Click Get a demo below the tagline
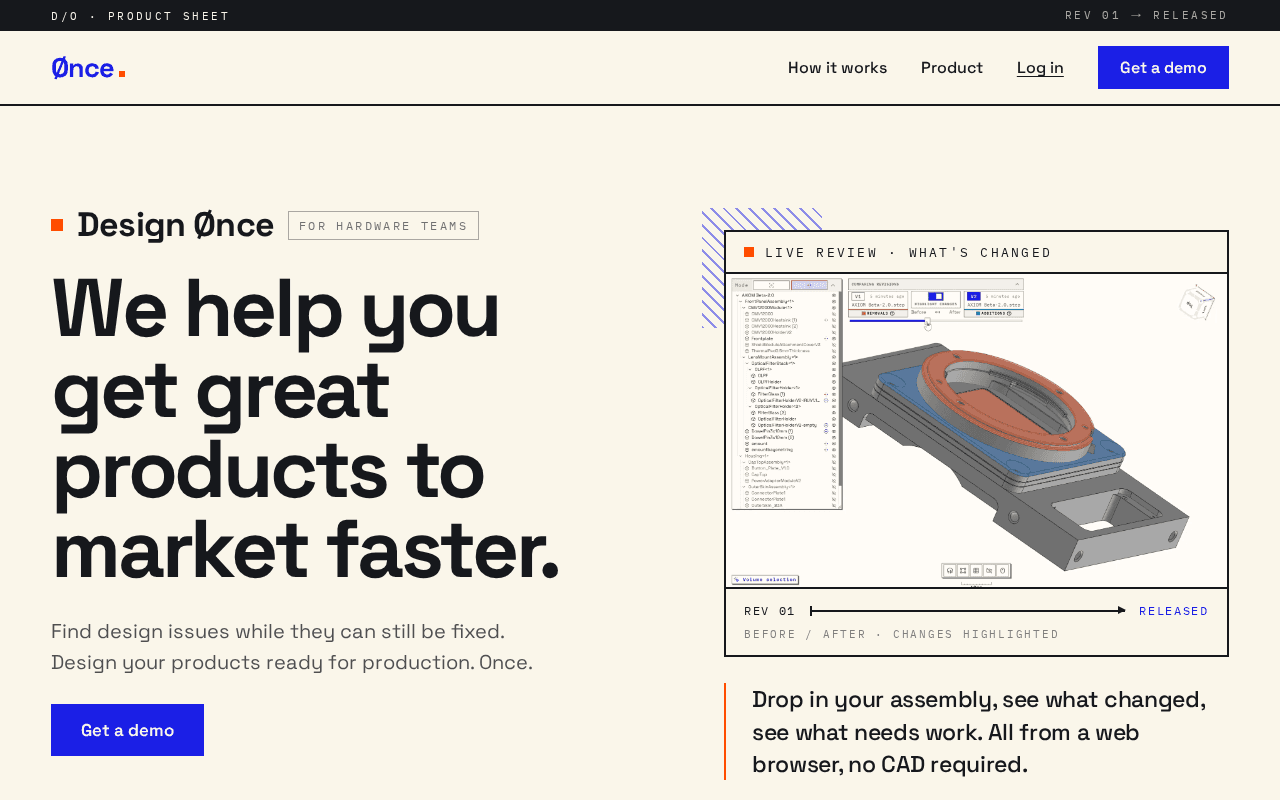1280x800 pixels. [x=127, y=730]
